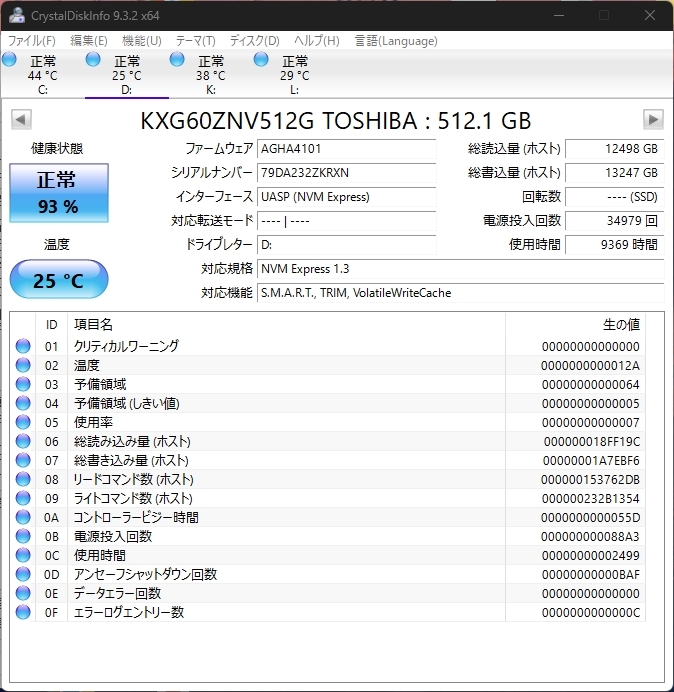Click the CrystalDiskInfo app icon in title bar

17,15
